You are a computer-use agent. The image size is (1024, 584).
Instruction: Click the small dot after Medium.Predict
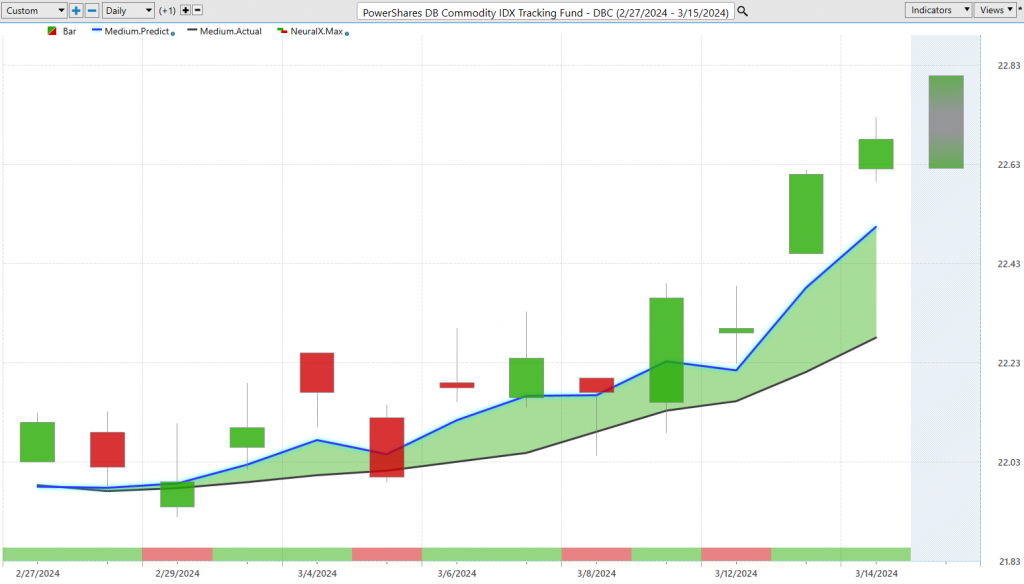(173, 33)
